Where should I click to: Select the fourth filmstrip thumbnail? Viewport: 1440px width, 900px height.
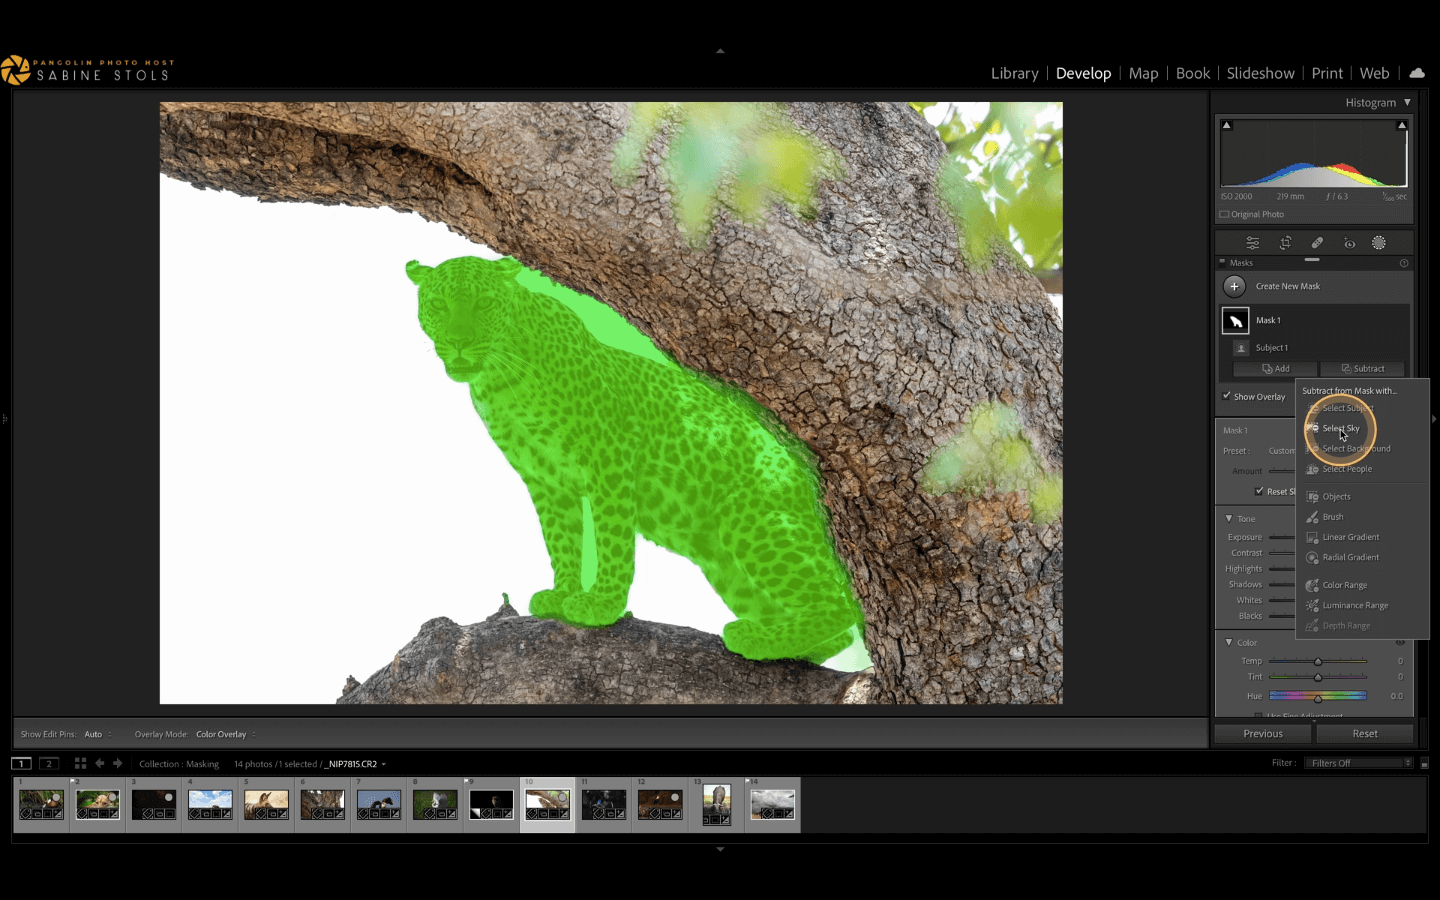coord(210,804)
